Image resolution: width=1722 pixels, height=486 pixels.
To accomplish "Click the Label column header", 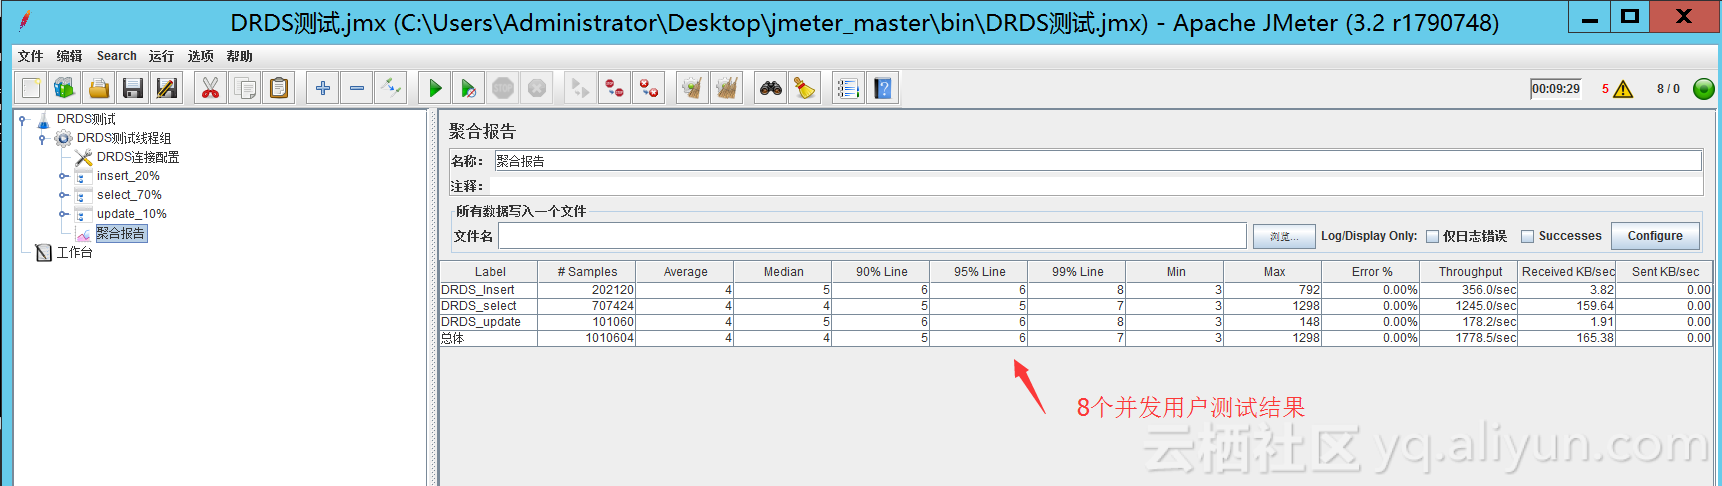I will coord(490,272).
